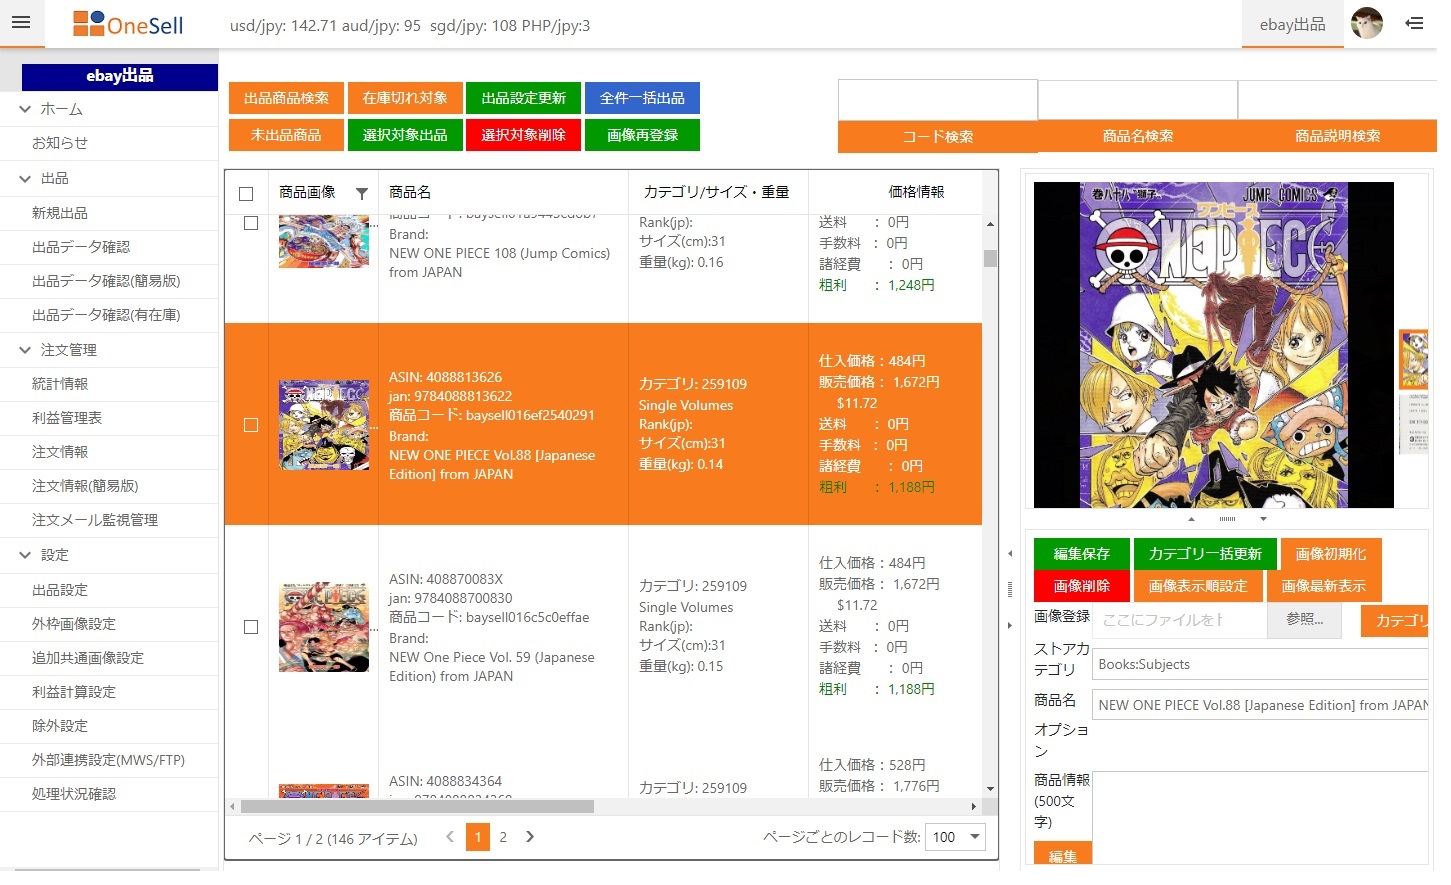The image size is (1451, 885).
Task: Click the up arrow of the table scrollbar
Action: 990,225
